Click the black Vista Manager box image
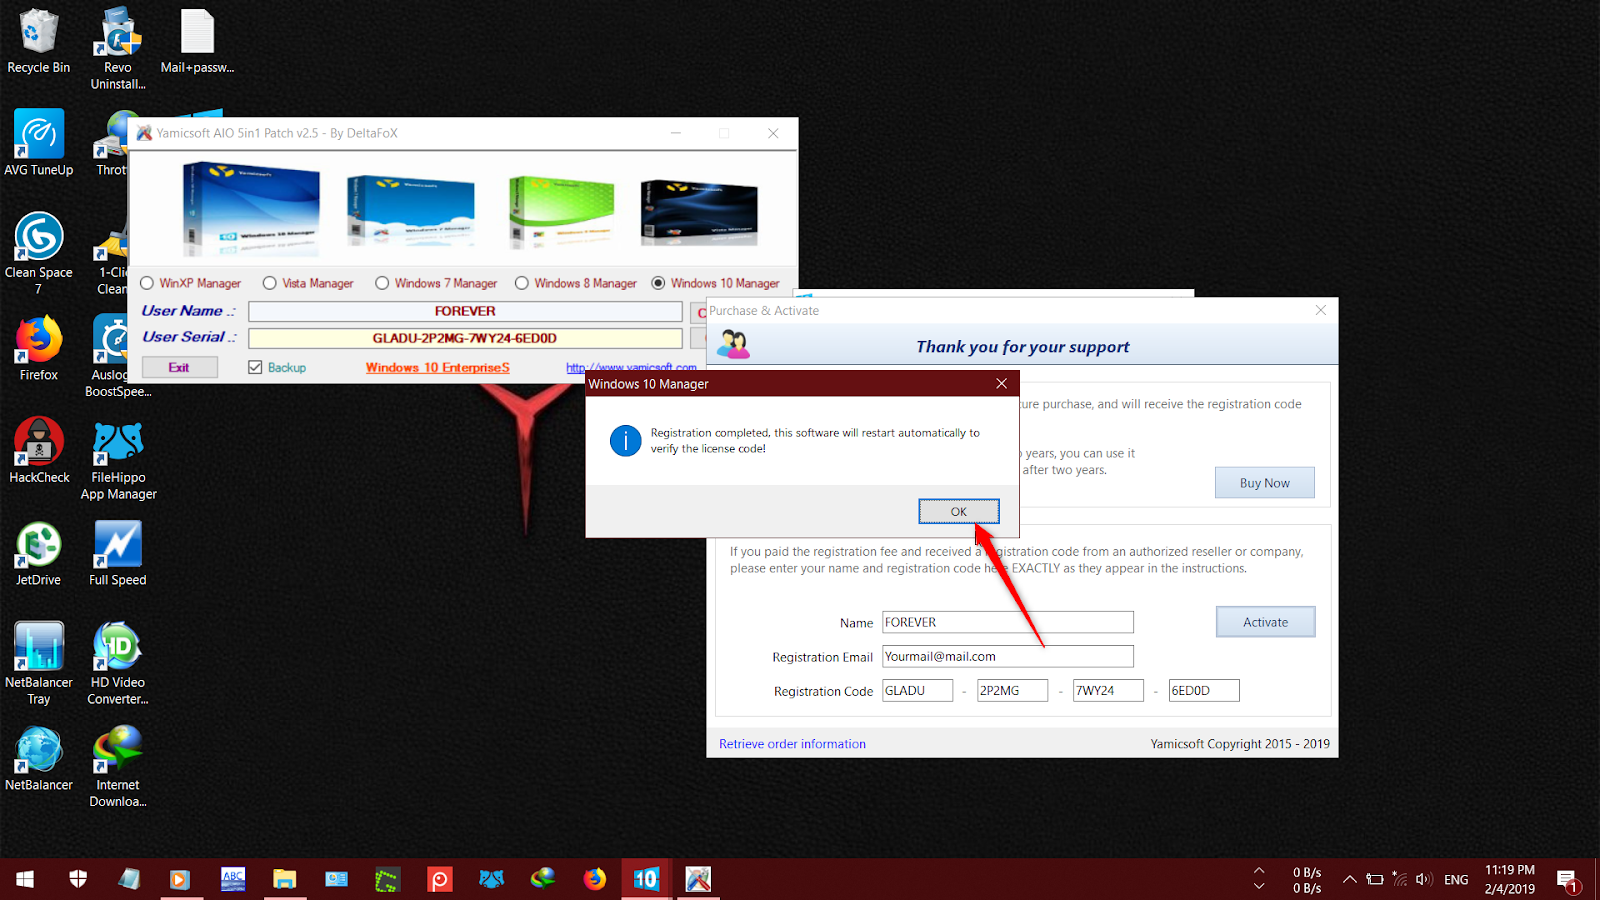The height and width of the screenshot is (900, 1600). [x=699, y=211]
